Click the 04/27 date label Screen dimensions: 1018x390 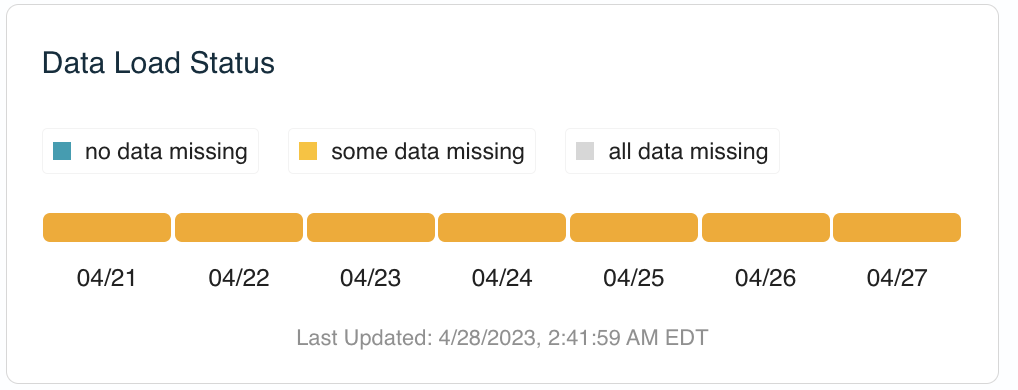pos(897,278)
